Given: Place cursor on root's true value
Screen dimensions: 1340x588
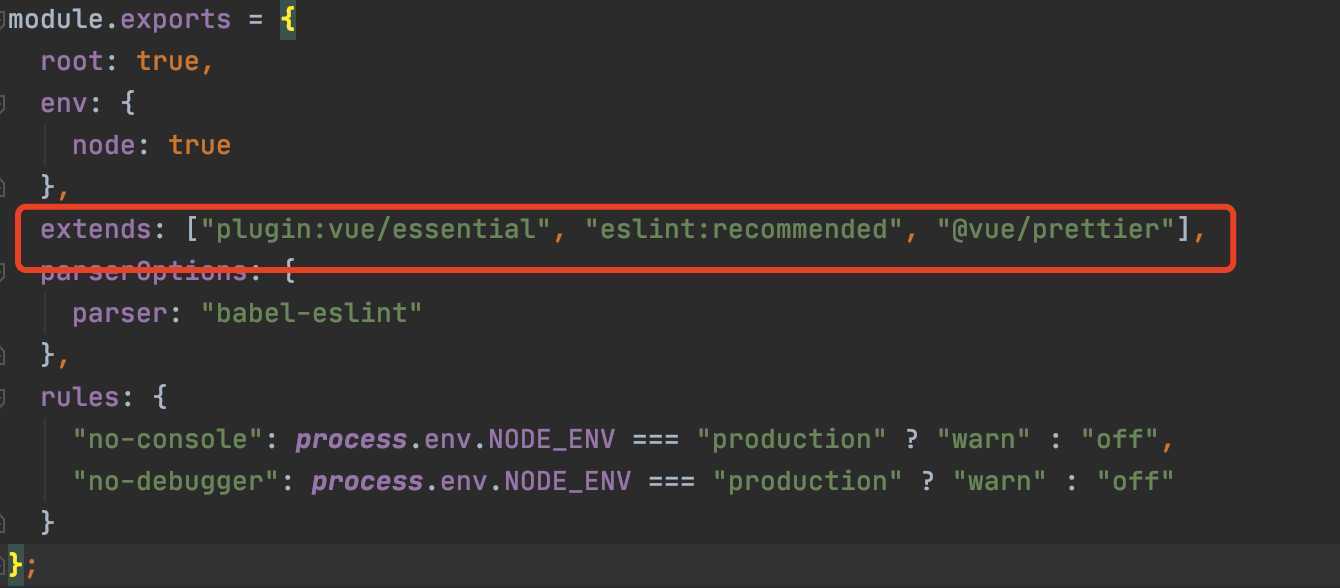Looking at the screenshot, I should pos(168,61).
